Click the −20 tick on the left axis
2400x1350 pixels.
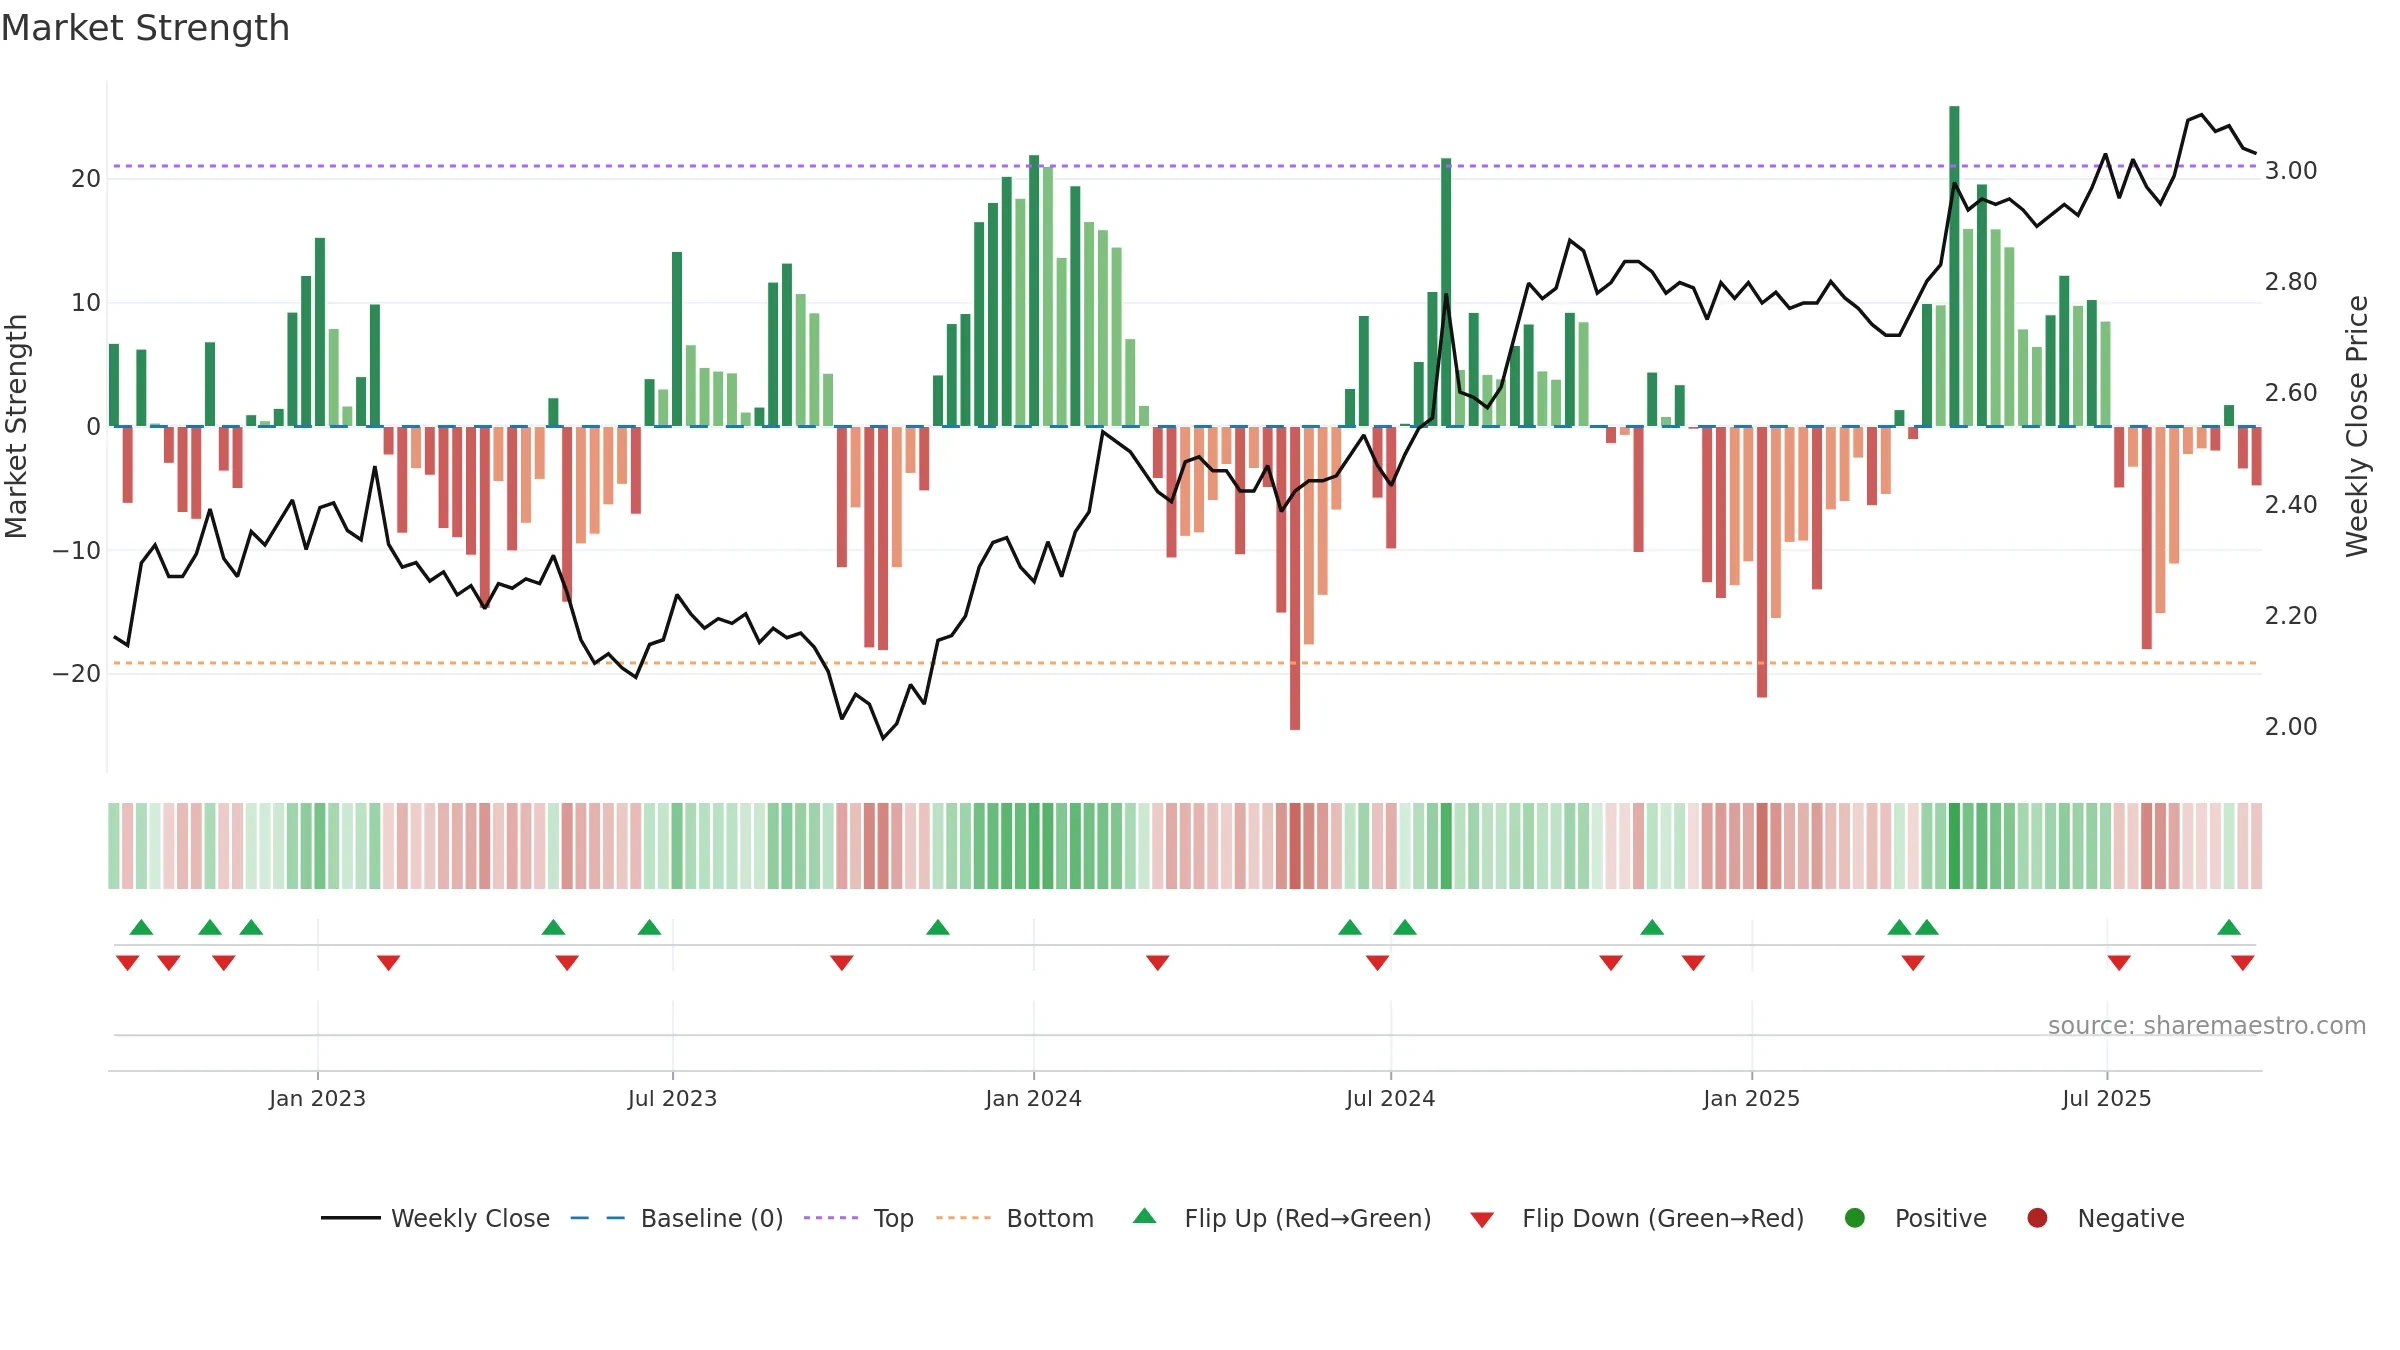coord(77,674)
